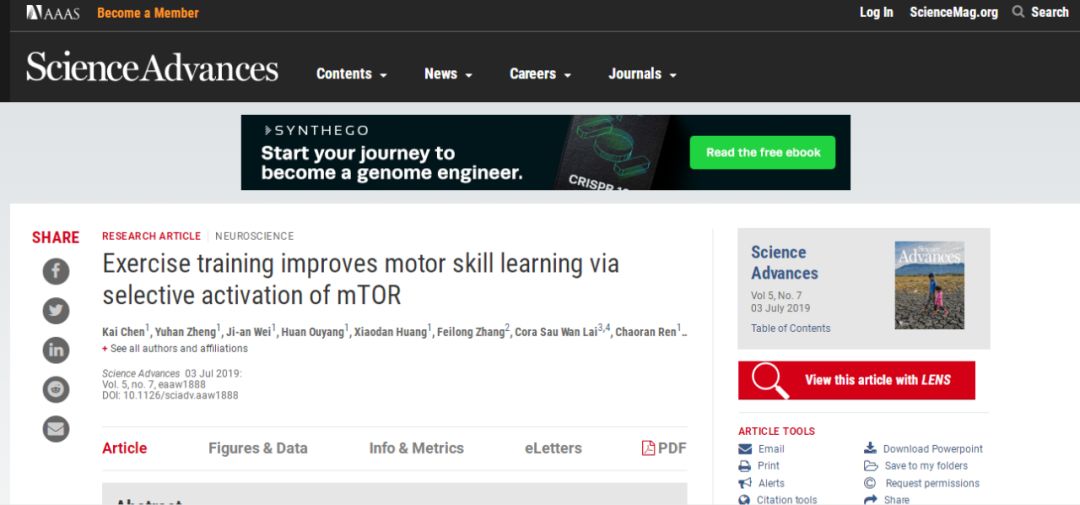Viewport: 1080px width, 505px height.
Task: Click Email link in Article Tools
Action: (x=771, y=449)
